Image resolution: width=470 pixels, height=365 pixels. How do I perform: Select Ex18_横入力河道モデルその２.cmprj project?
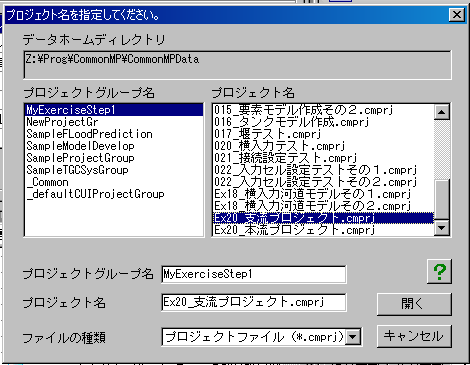point(323,206)
